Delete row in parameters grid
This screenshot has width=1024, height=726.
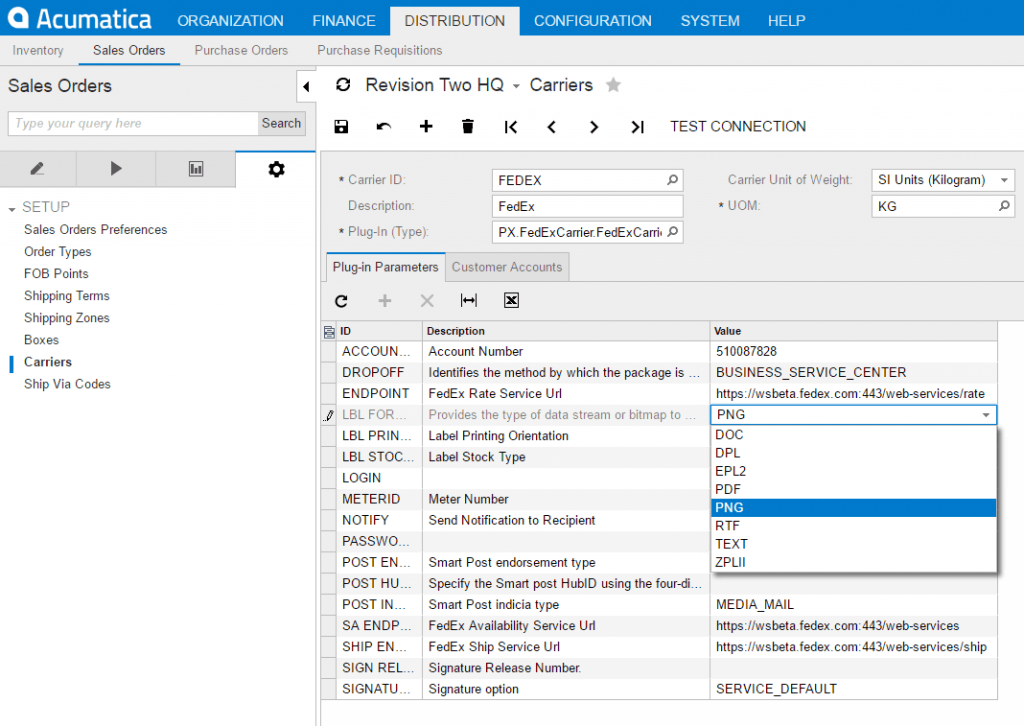coord(427,300)
